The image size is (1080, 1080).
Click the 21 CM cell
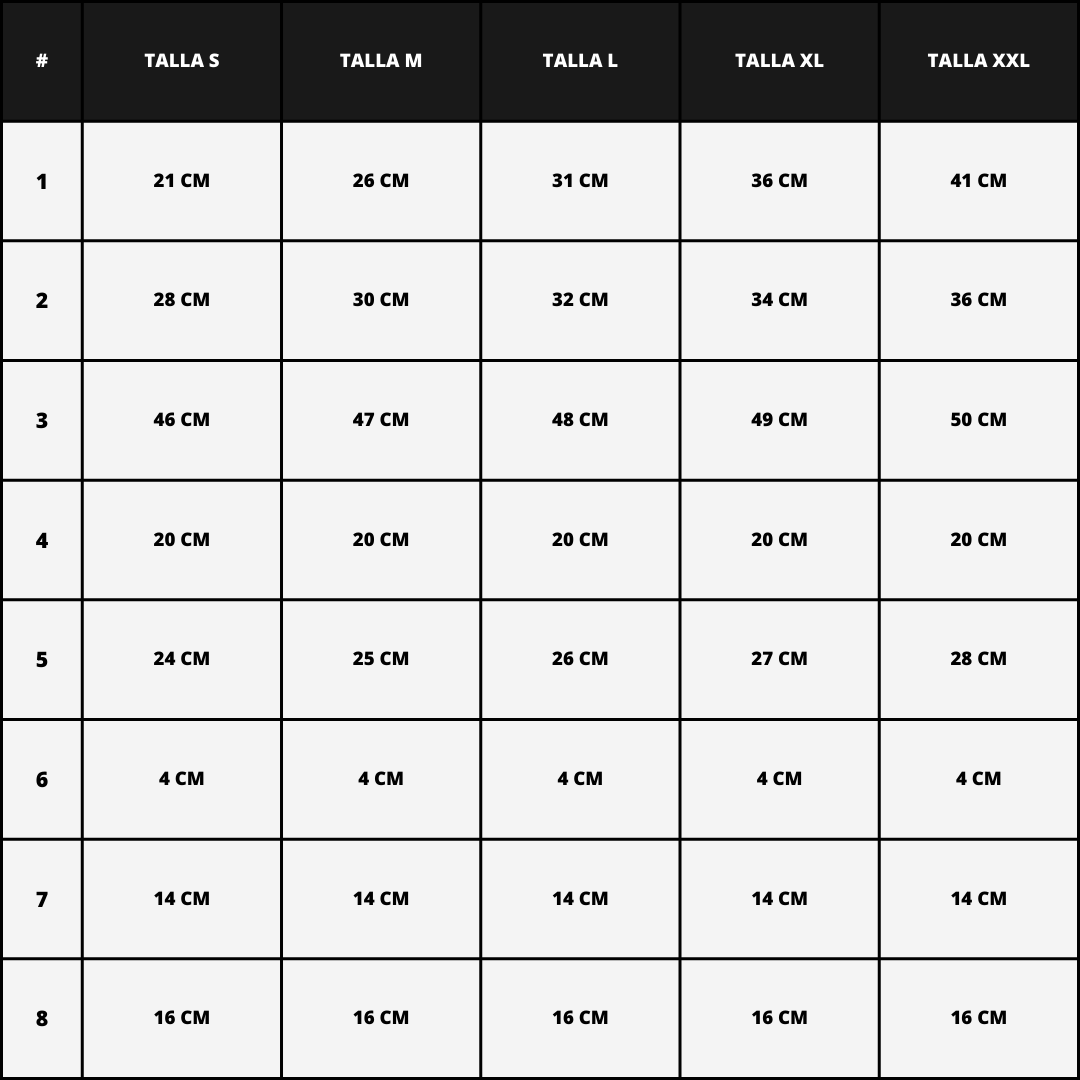pyautogui.click(x=182, y=181)
